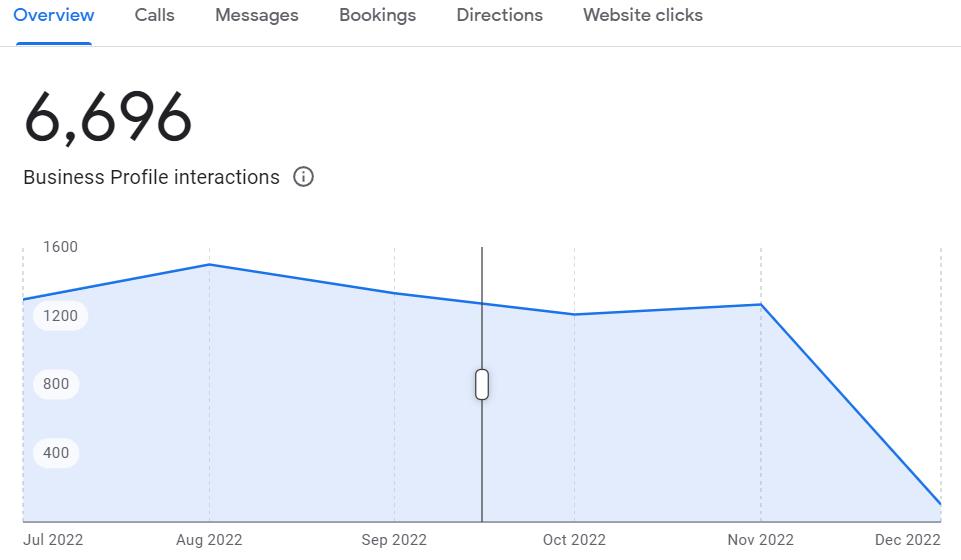Switch to the Overview tab
Viewport: 961px width, 560px height.
click(54, 15)
